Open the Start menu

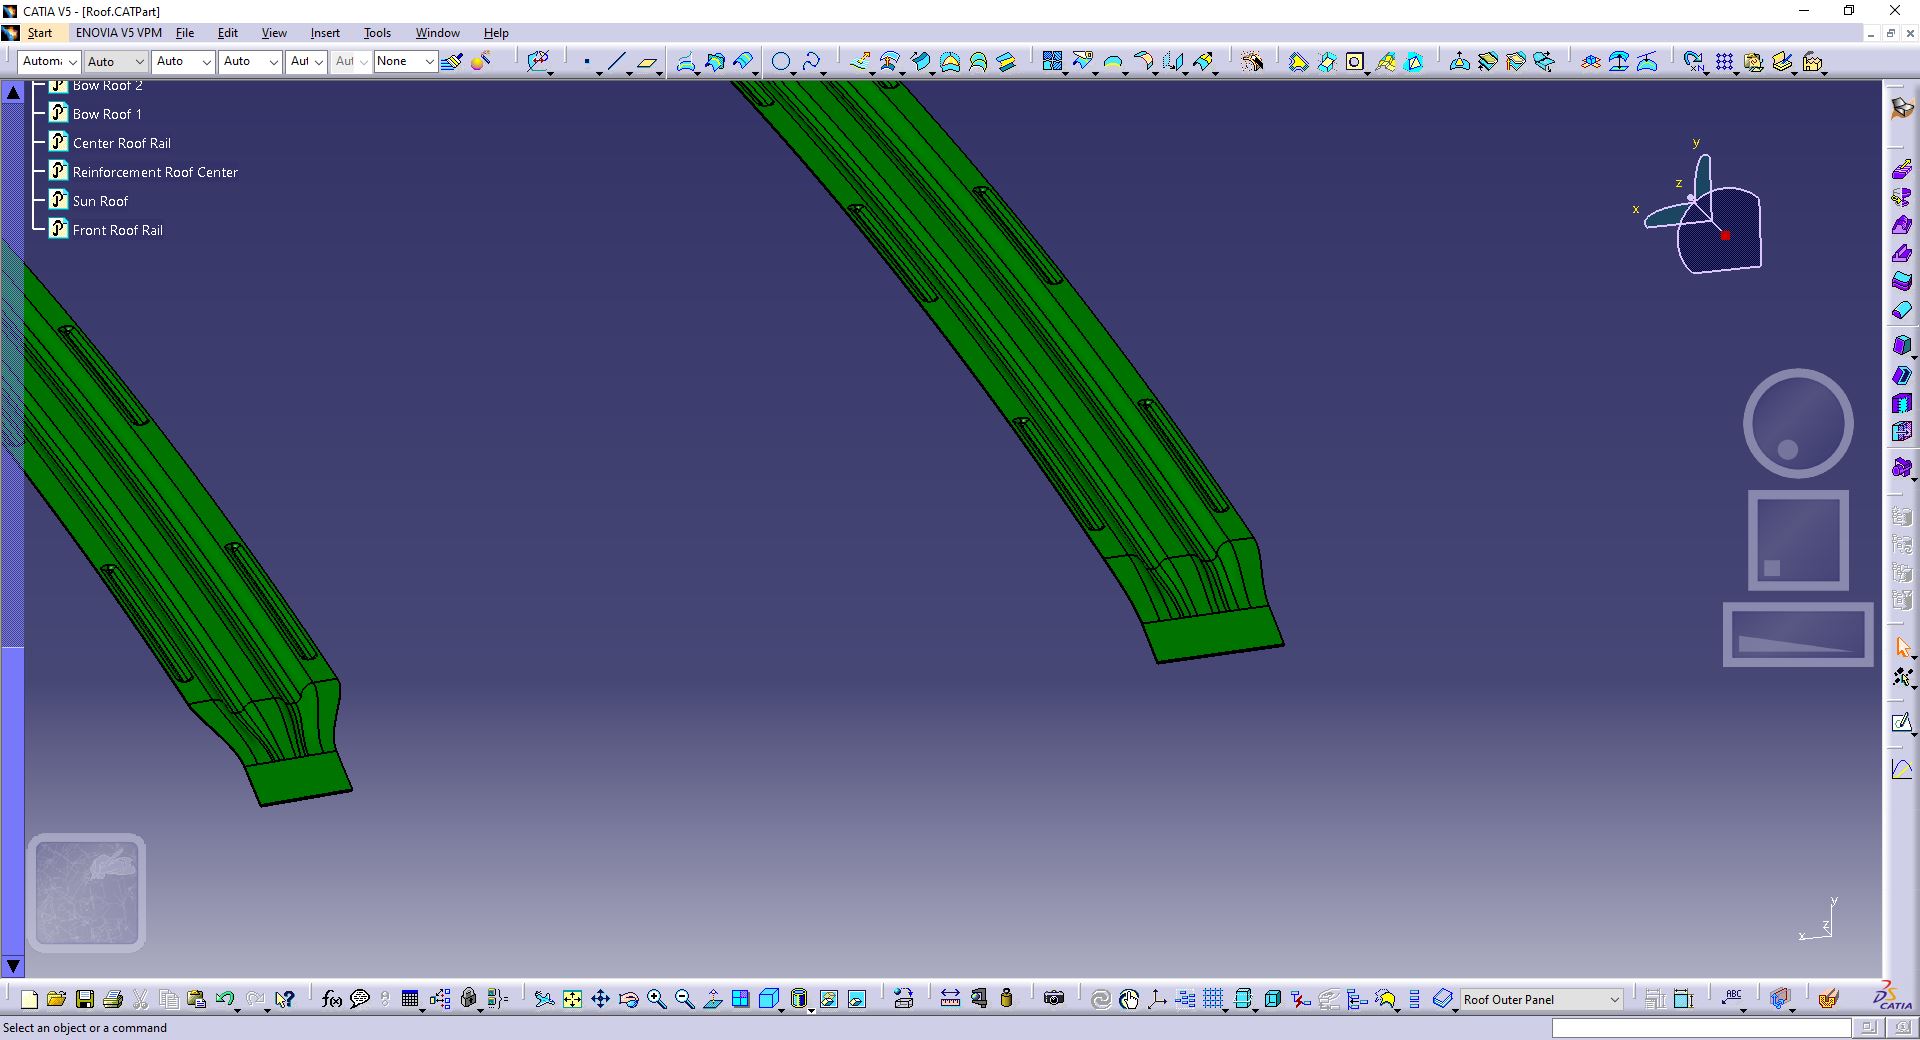pyautogui.click(x=40, y=33)
